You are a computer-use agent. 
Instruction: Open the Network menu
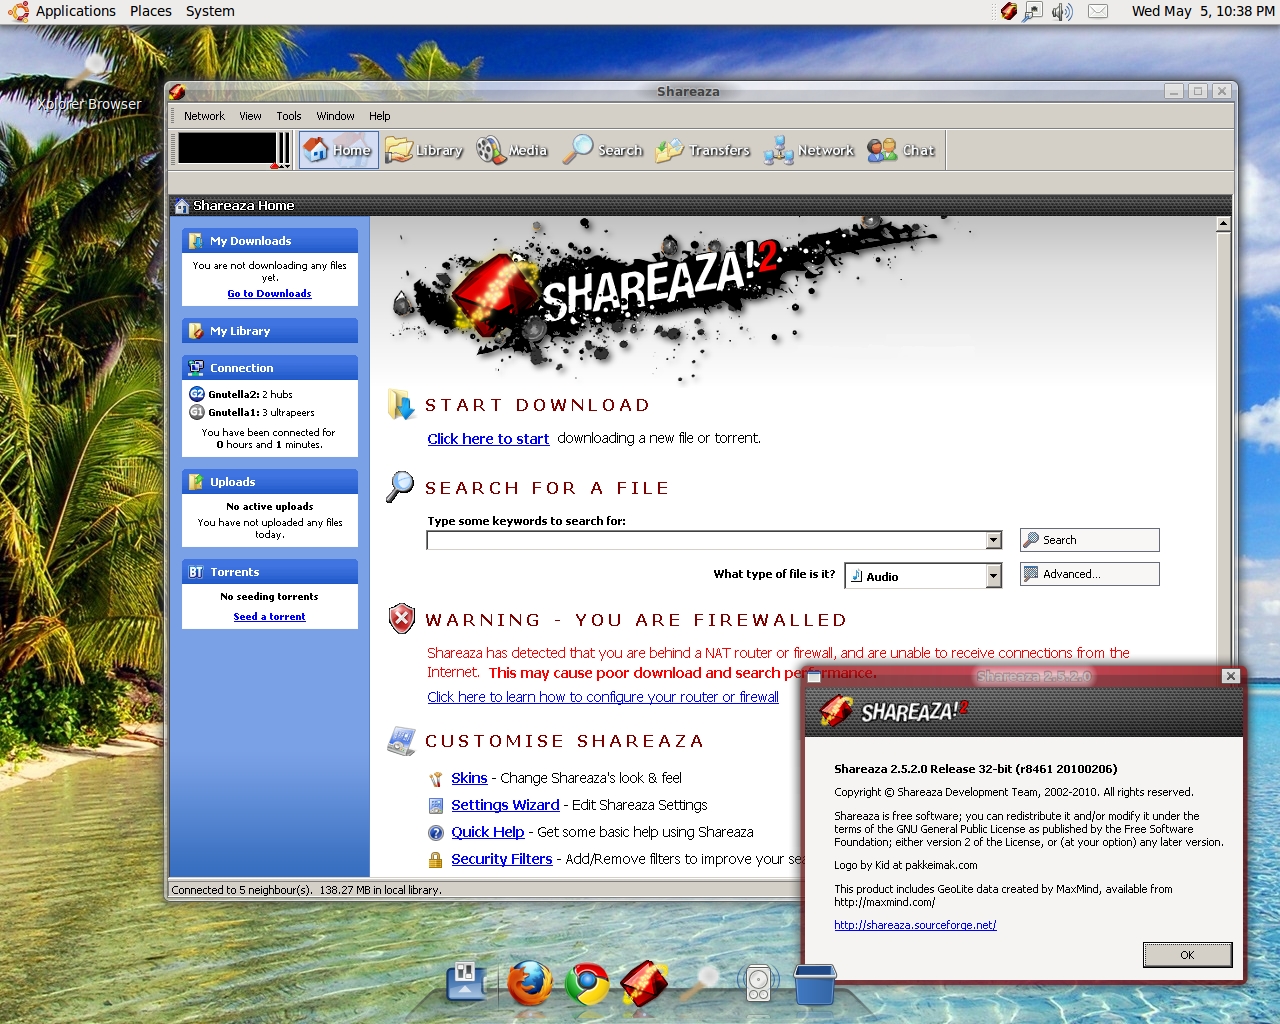[204, 116]
